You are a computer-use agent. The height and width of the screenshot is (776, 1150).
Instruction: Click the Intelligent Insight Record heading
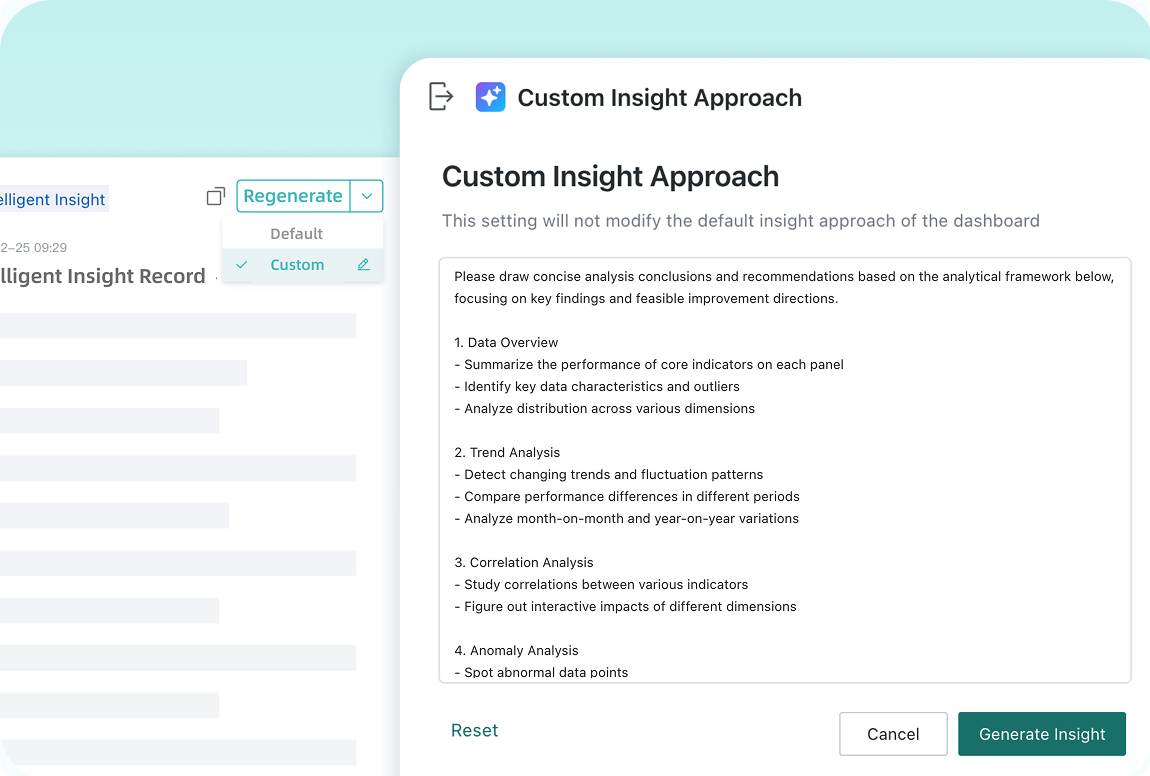click(103, 277)
